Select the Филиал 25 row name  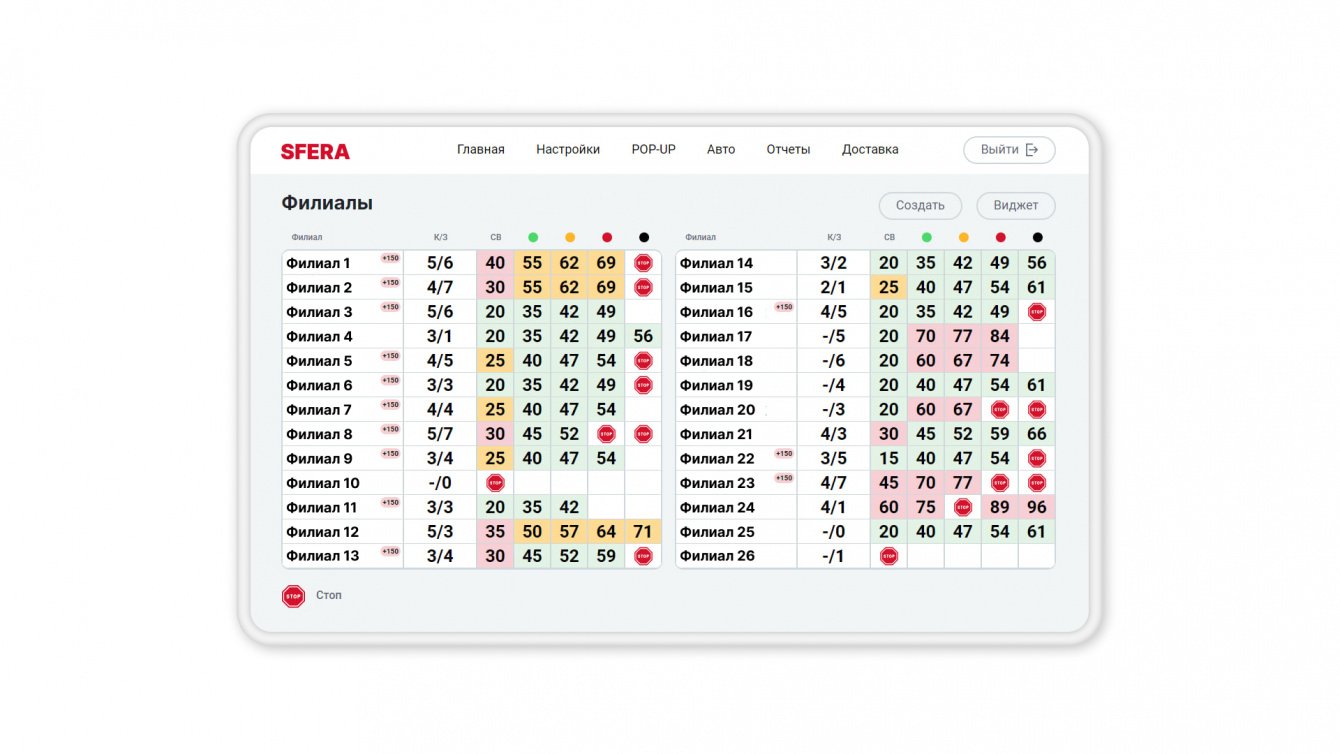click(x=717, y=532)
